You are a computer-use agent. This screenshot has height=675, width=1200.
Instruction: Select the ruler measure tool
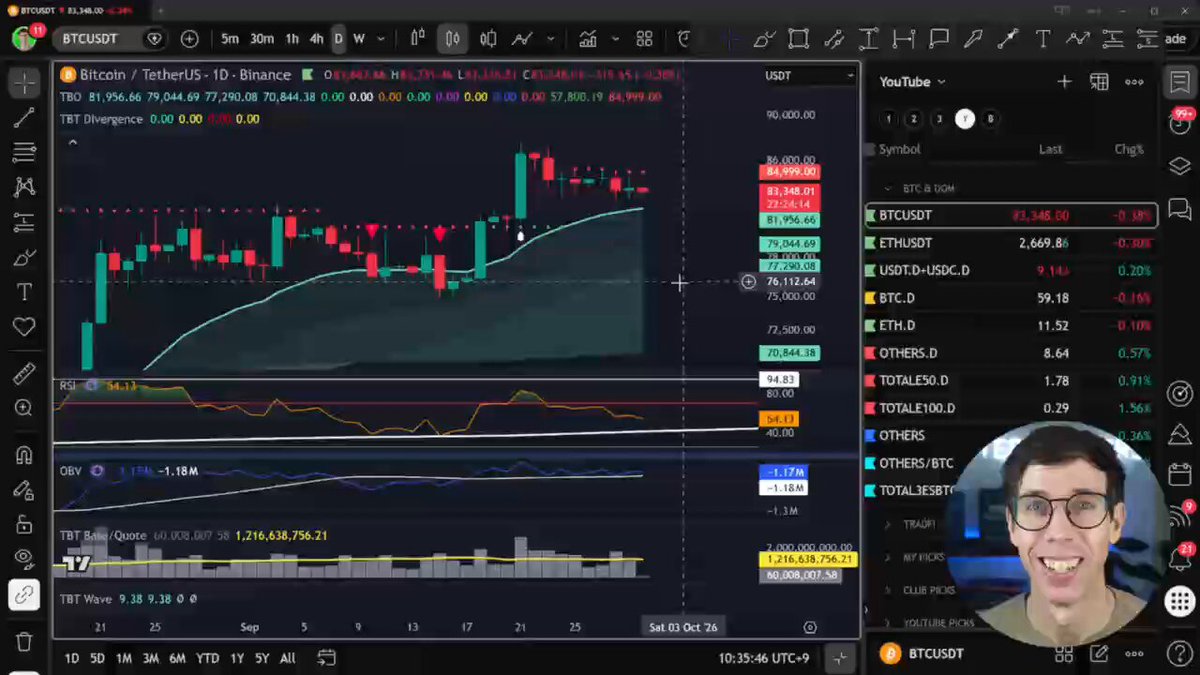(24, 374)
